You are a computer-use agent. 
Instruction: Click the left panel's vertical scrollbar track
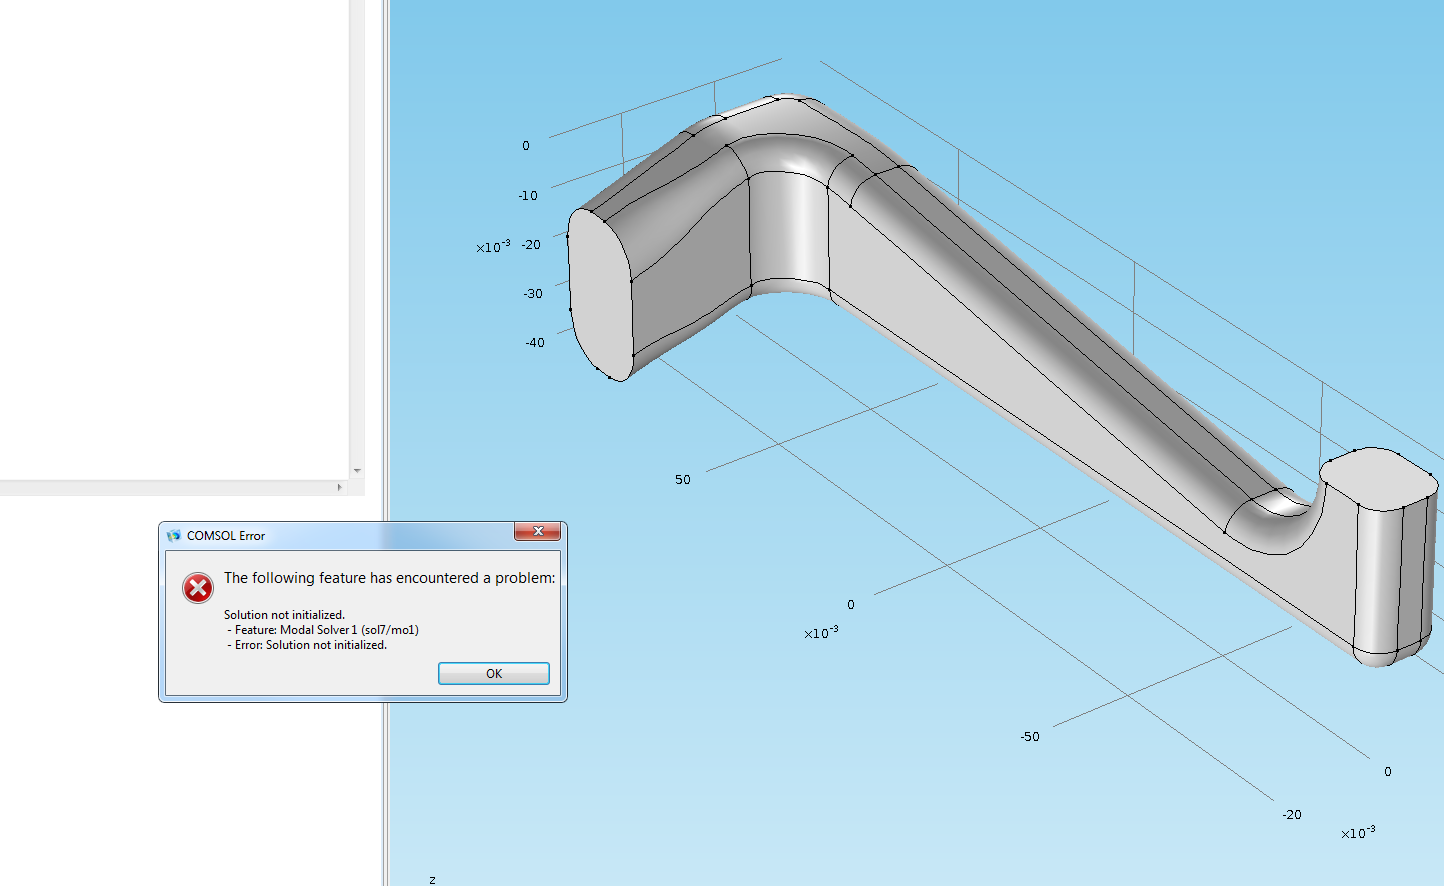point(357,230)
